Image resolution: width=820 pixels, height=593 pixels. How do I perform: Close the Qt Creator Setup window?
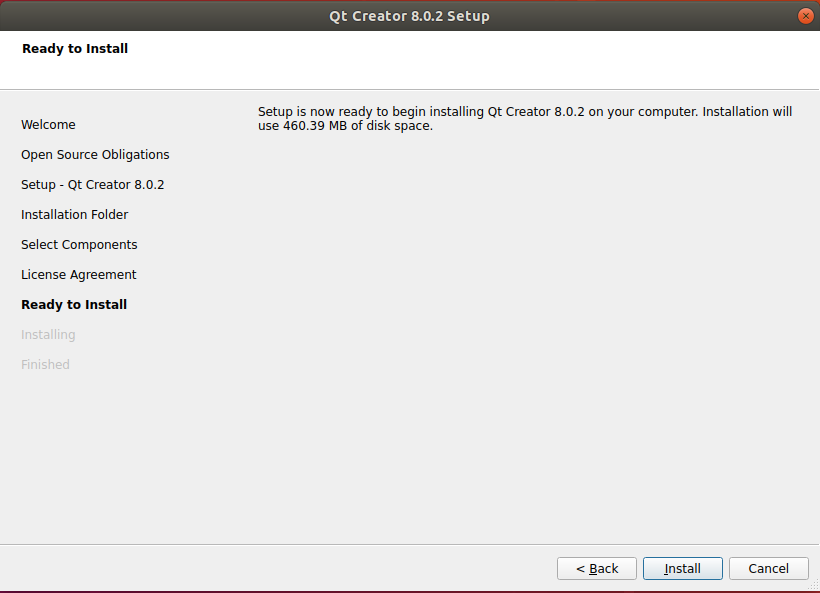pos(805,16)
